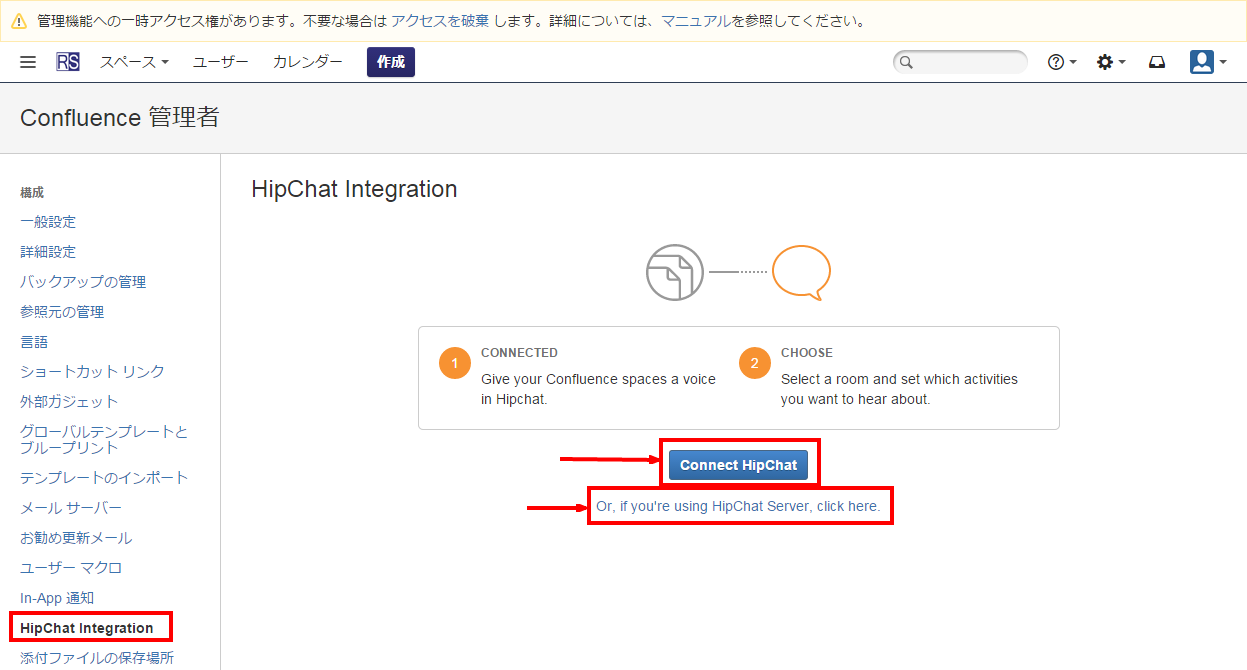Click the 作成 create button

pos(391,62)
